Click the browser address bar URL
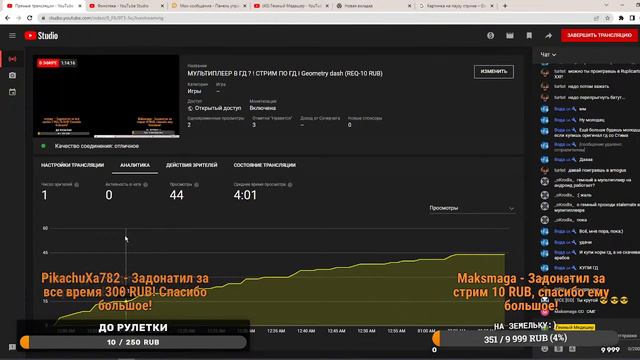640x360 pixels. pyautogui.click(x=106, y=18)
